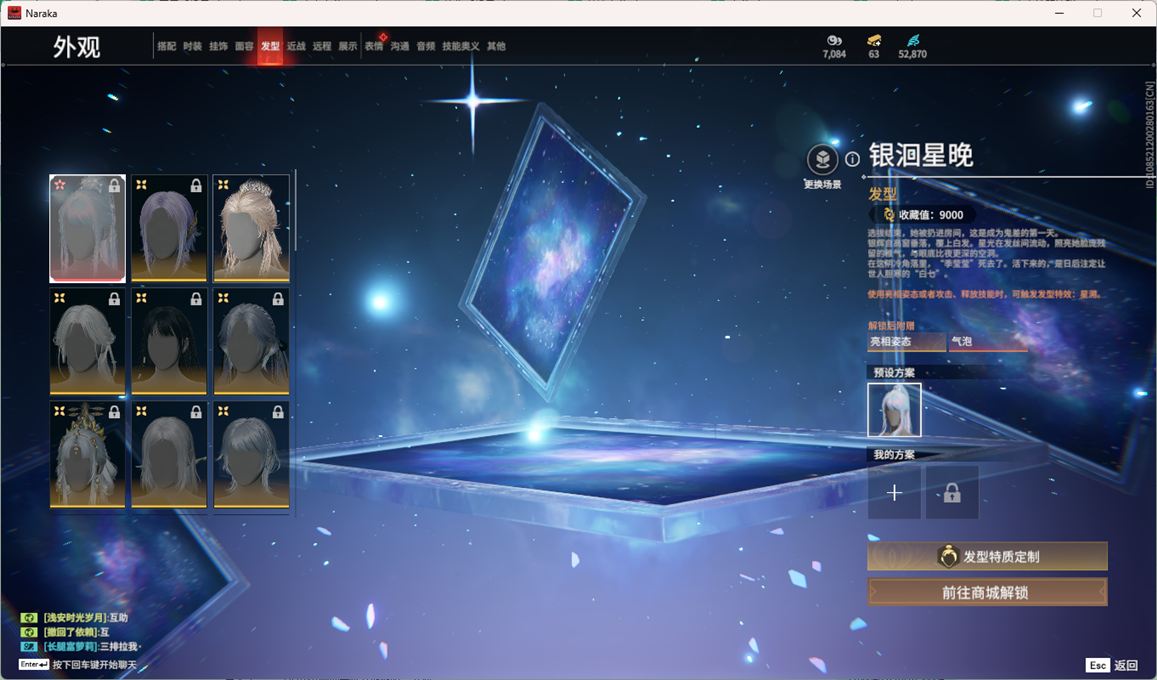The width and height of the screenshot is (1157, 680).
Task: Select the long white hair thumbnail in row two
Action: tap(87, 341)
